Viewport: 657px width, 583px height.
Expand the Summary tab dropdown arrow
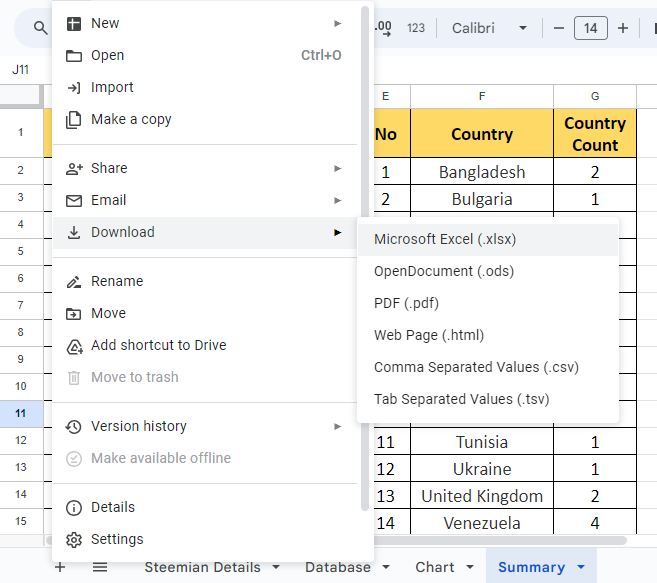point(581,568)
